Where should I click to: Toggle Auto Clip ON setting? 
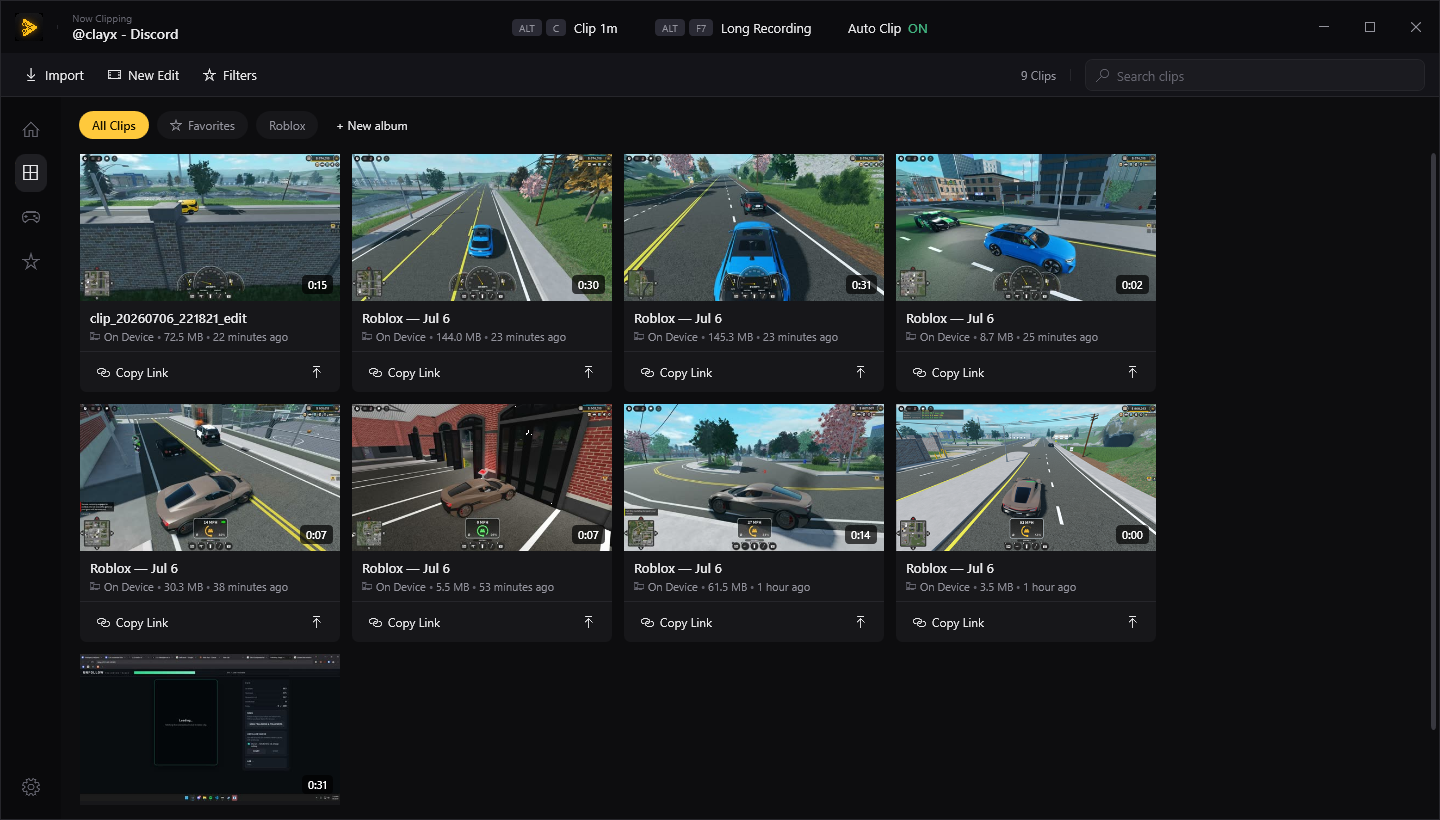click(x=887, y=28)
